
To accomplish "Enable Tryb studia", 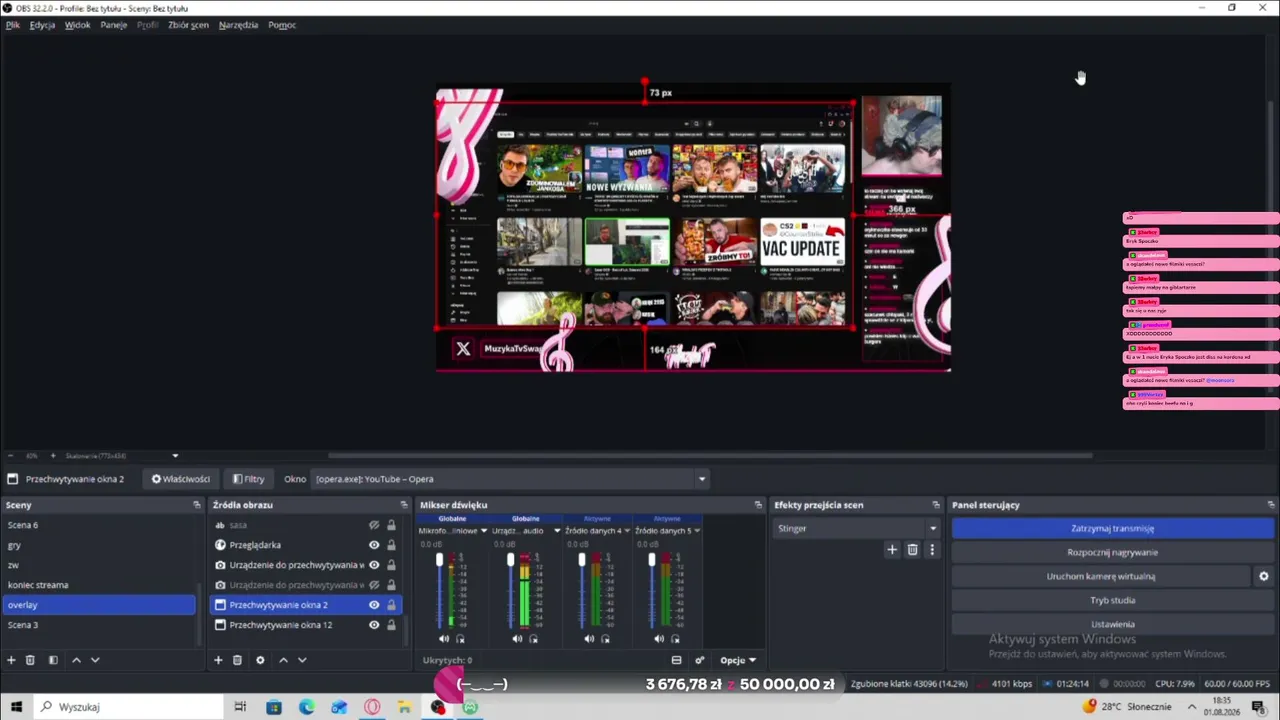I will point(1112,600).
